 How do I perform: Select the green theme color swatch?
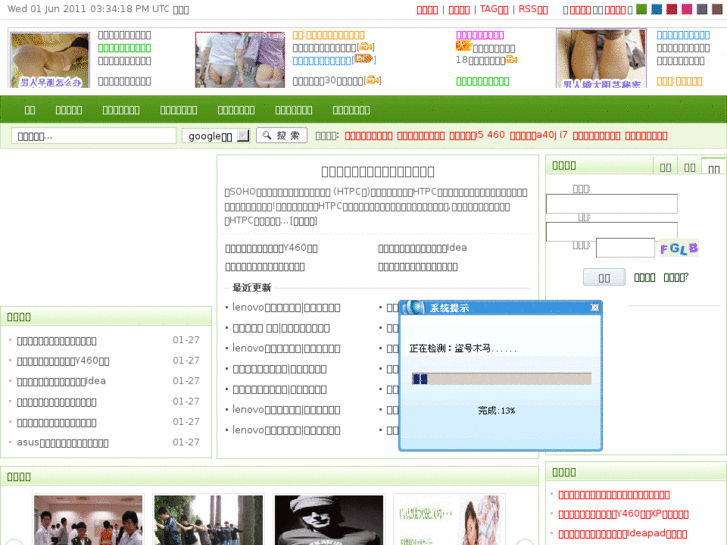pyautogui.click(x=641, y=10)
